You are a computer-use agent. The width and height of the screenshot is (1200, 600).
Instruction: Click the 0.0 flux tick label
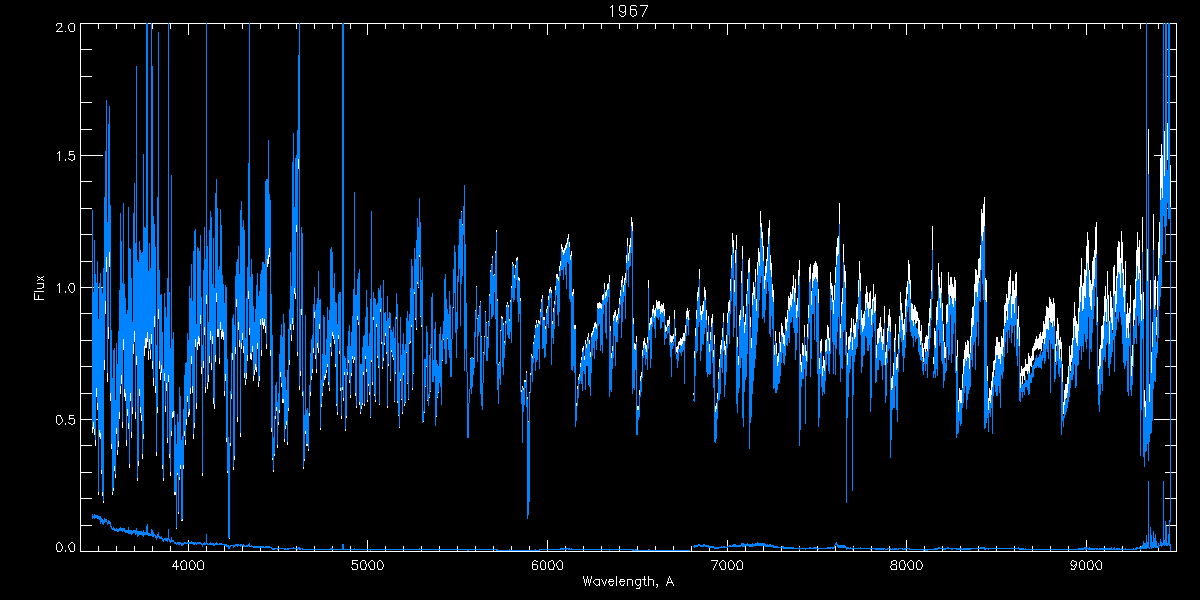(64, 548)
